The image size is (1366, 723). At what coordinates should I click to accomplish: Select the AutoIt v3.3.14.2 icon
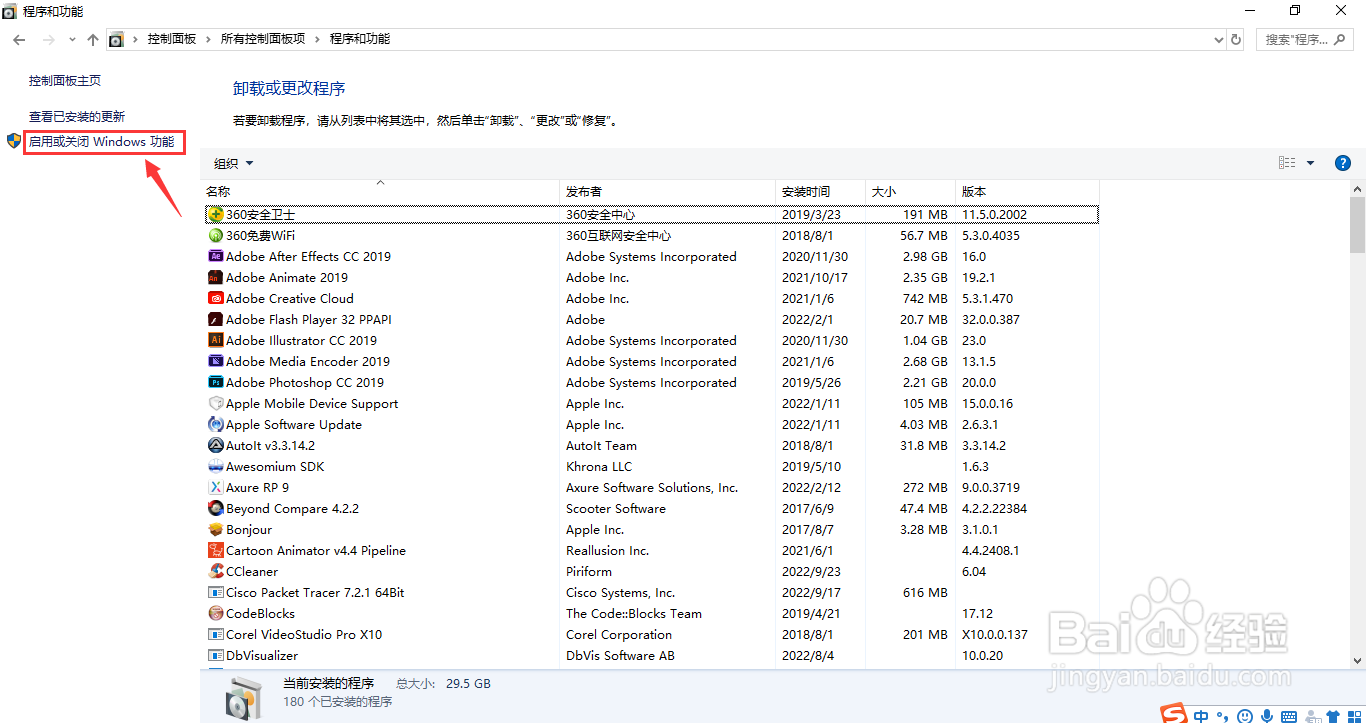pos(216,445)
